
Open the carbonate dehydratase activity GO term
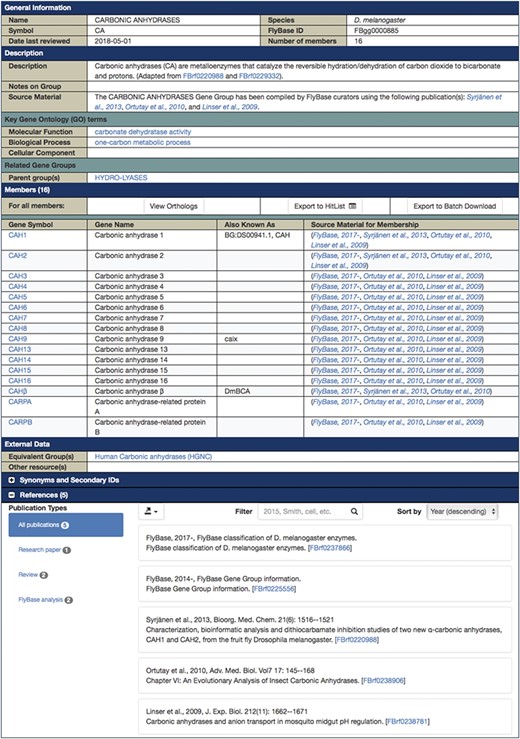[x=143, y=132]
